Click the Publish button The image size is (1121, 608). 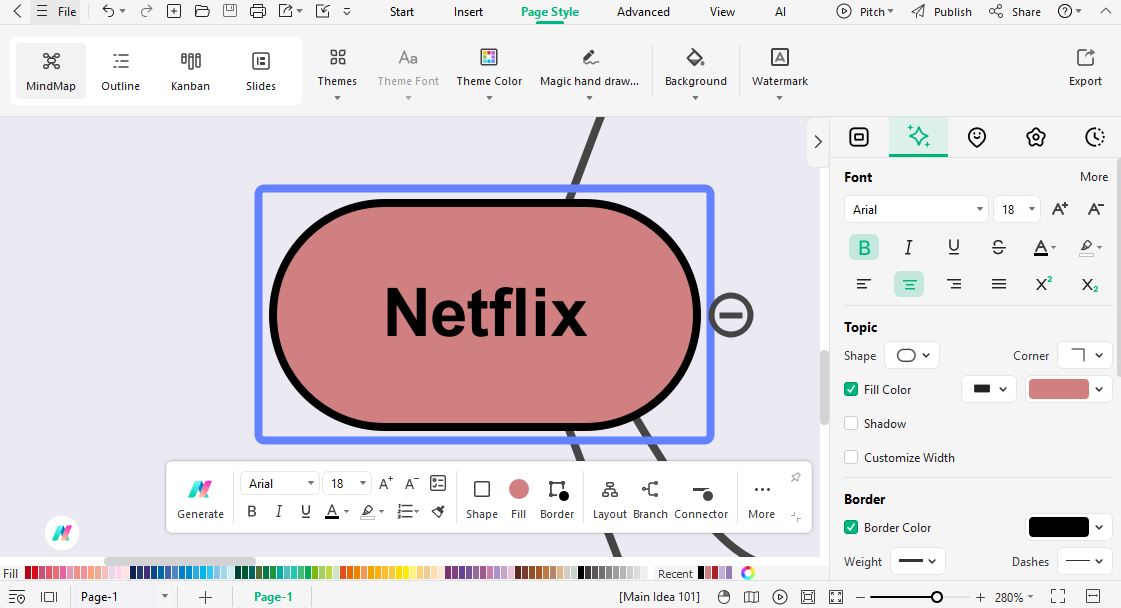[x=942, y=11]
